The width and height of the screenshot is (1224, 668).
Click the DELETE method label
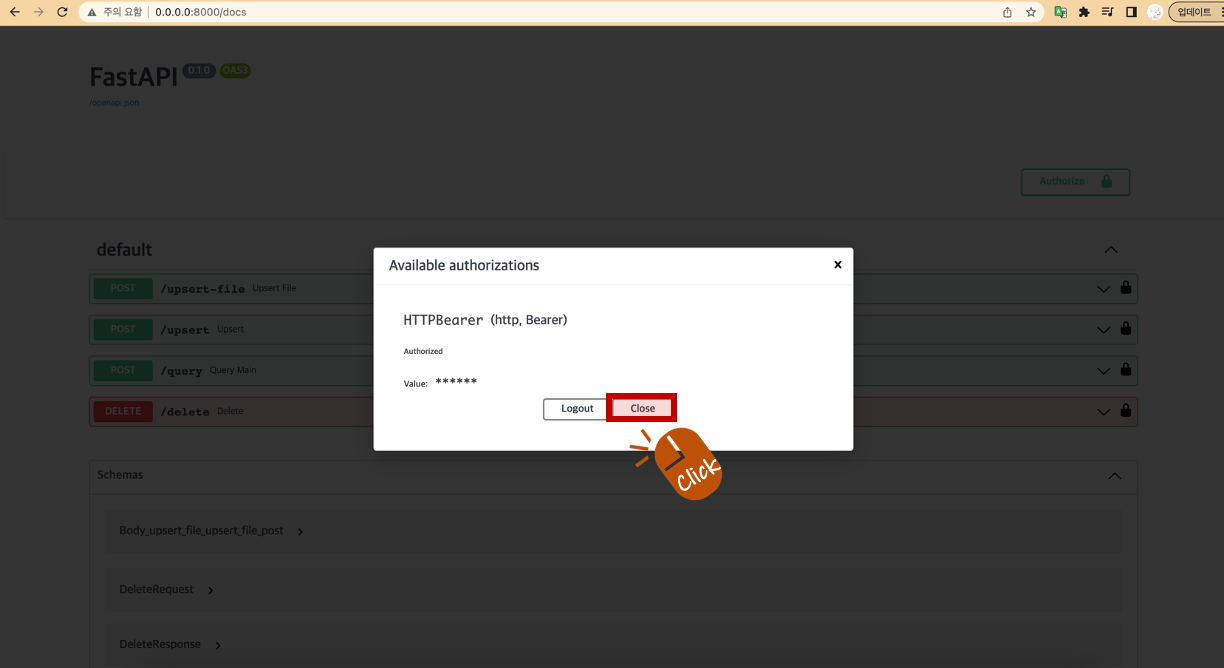coord(123,411)
